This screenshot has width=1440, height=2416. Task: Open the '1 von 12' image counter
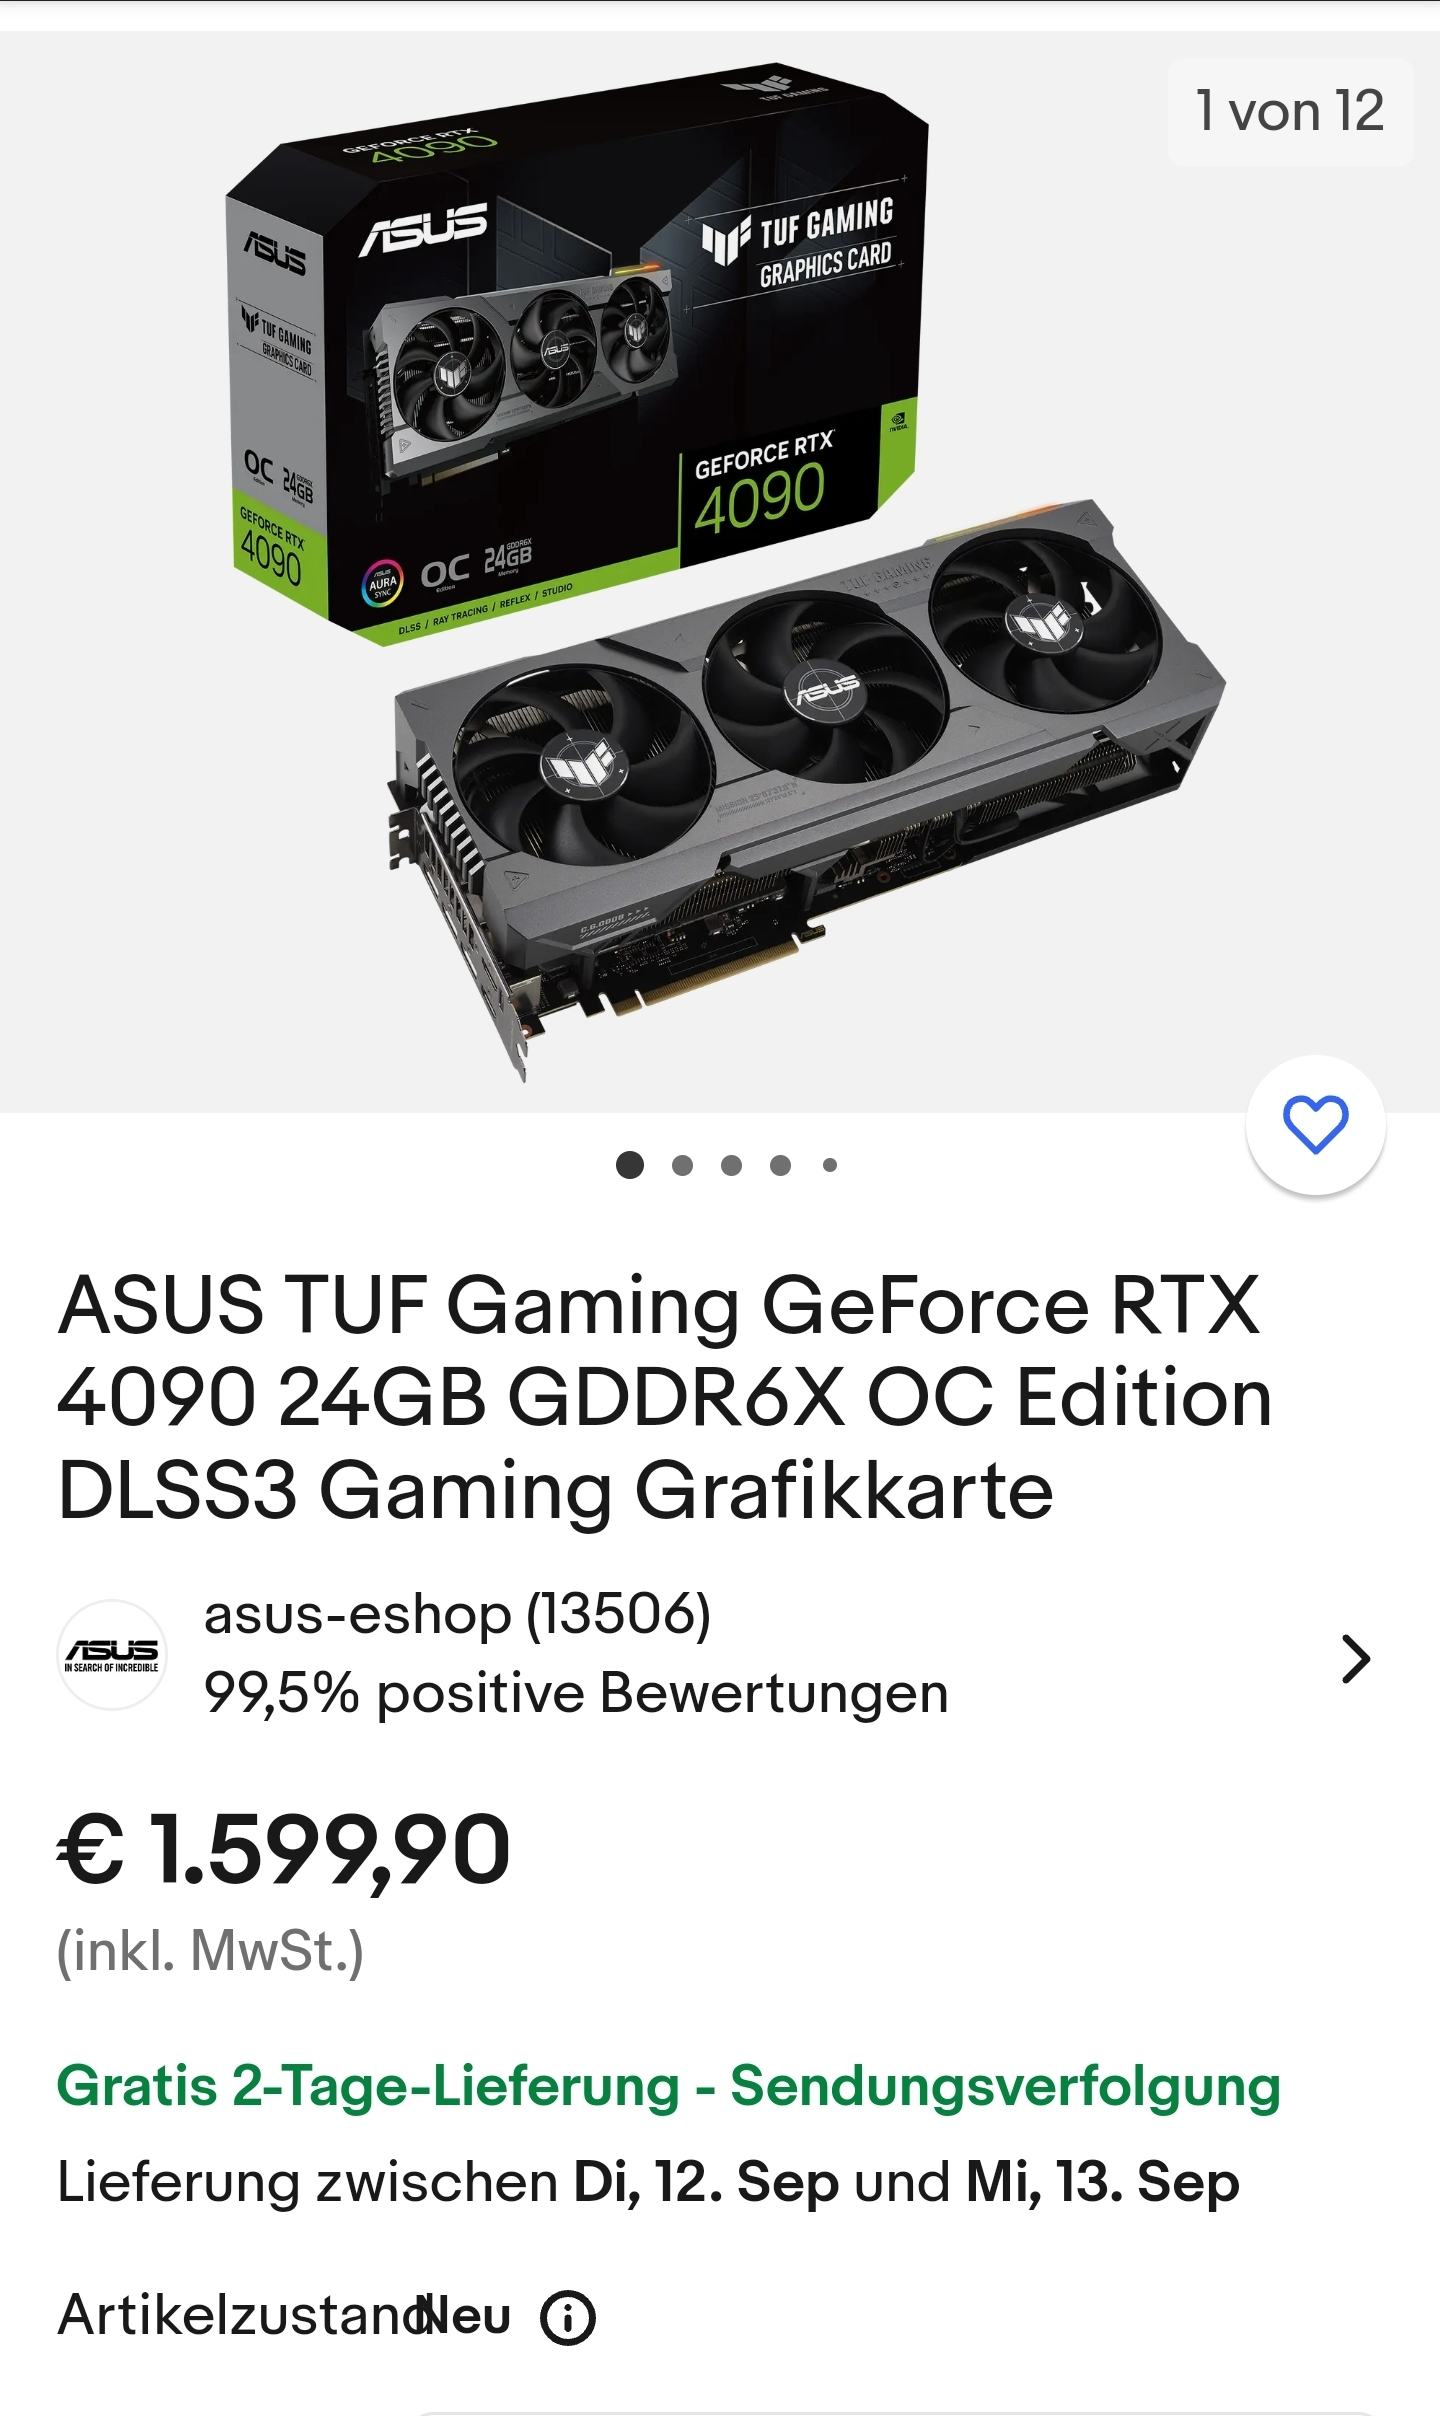1290,111
